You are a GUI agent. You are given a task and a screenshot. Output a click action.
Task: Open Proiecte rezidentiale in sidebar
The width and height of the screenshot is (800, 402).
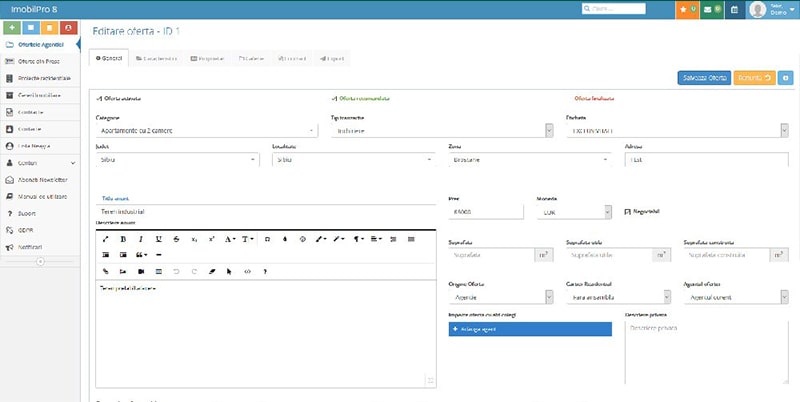(x=40, y=78)
